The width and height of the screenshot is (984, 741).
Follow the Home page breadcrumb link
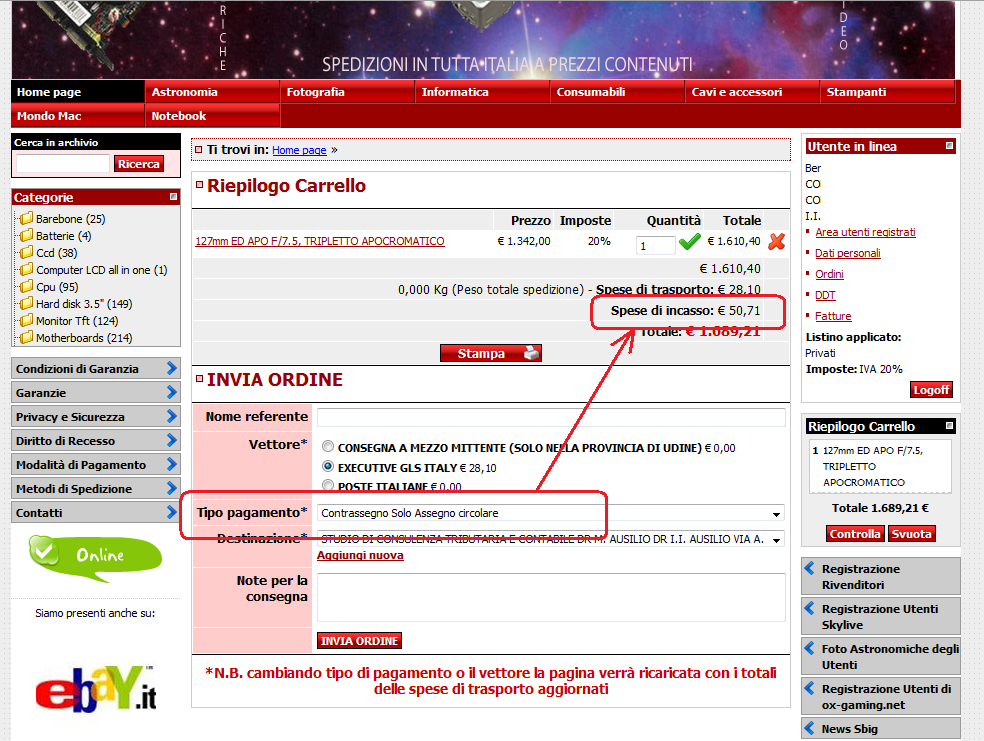click(299, 150)
